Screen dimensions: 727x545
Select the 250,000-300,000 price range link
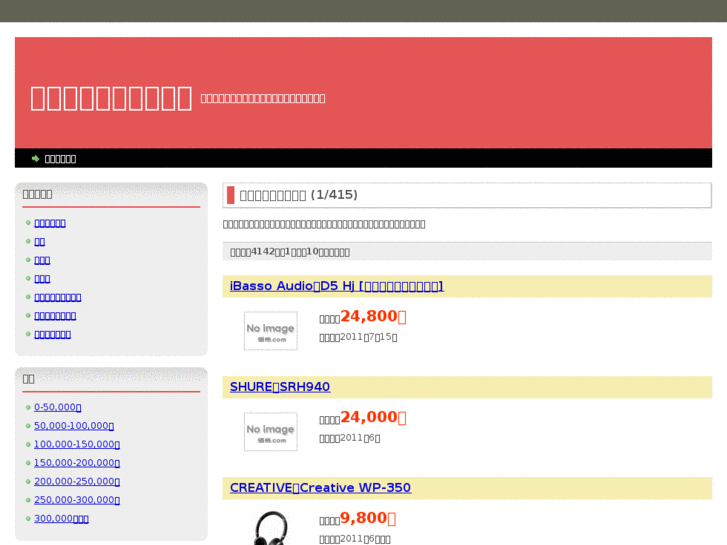click(x=77, y=500)
